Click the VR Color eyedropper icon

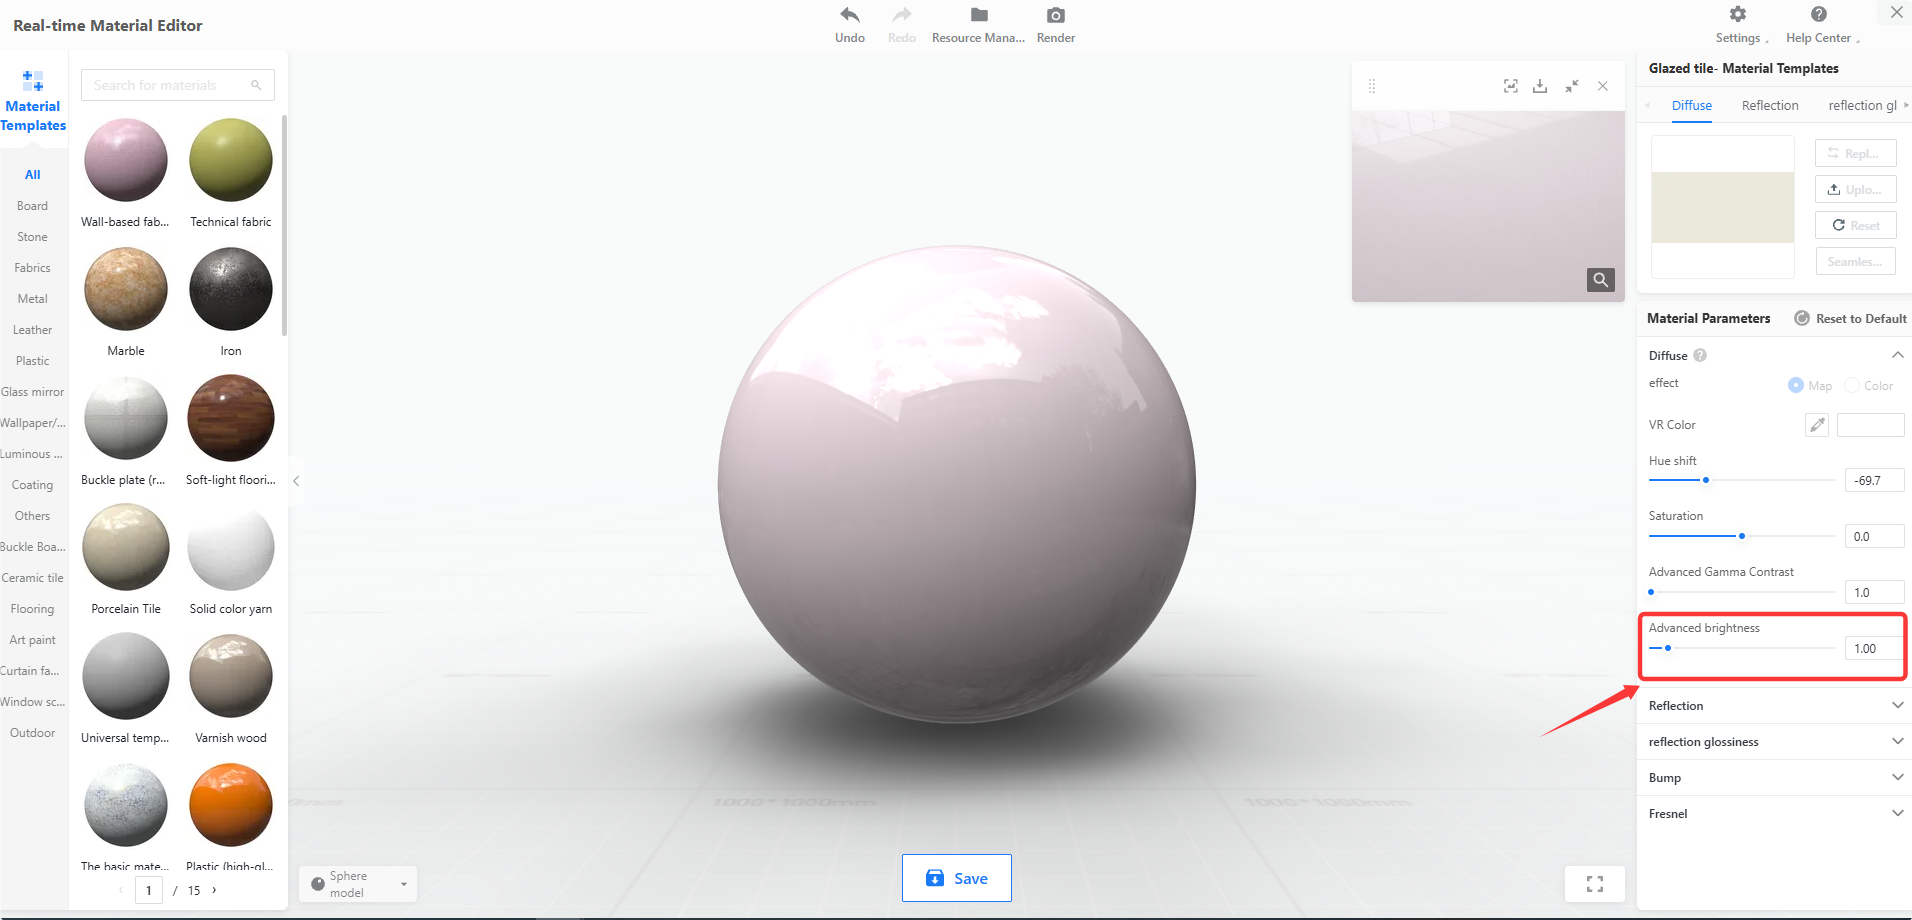(1817, 425)
